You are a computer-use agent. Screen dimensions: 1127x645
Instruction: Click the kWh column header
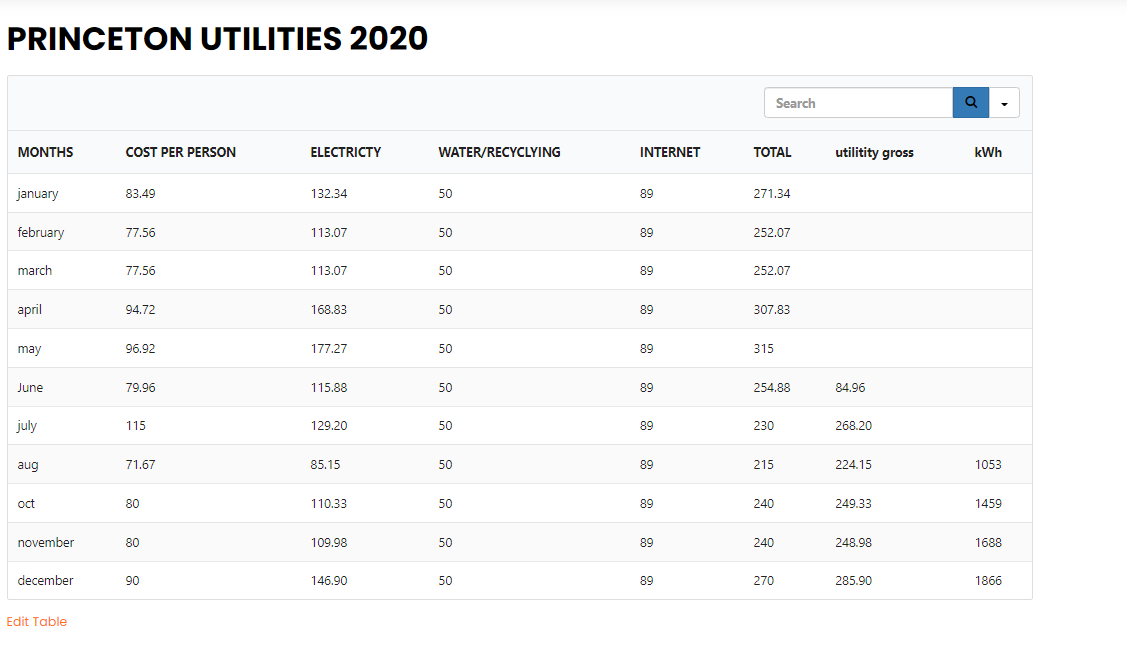pyautogui.click(x=988, y=153)
